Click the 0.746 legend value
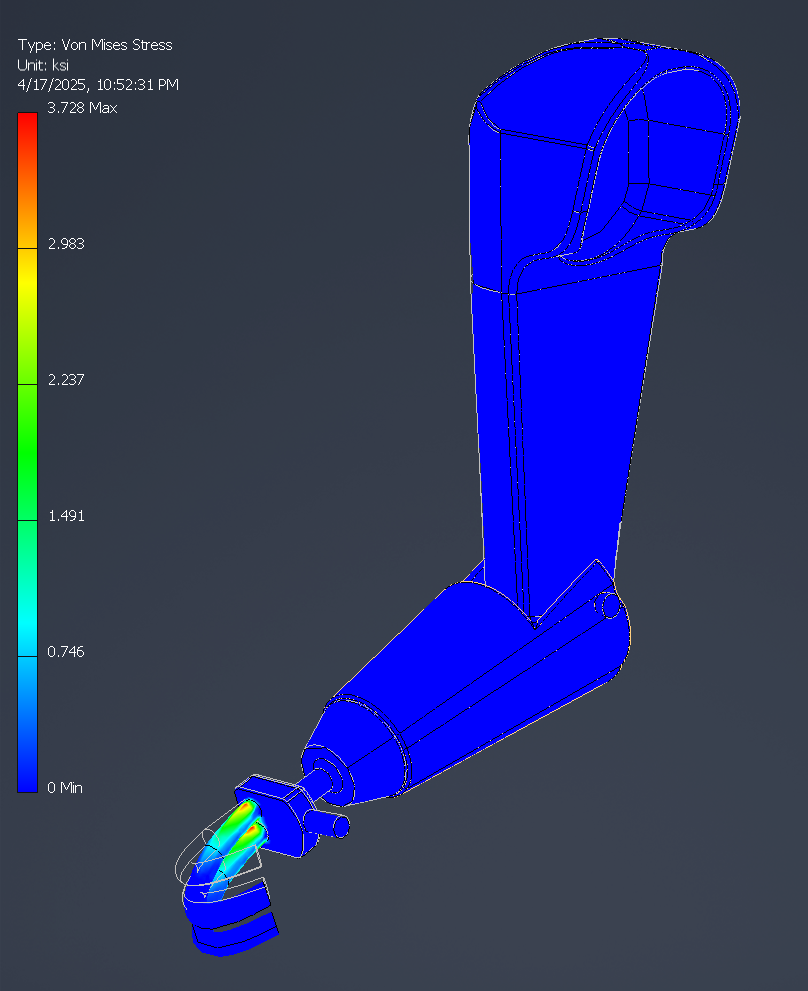The height and width of the screenshot is (991, 808). (66, 652)
